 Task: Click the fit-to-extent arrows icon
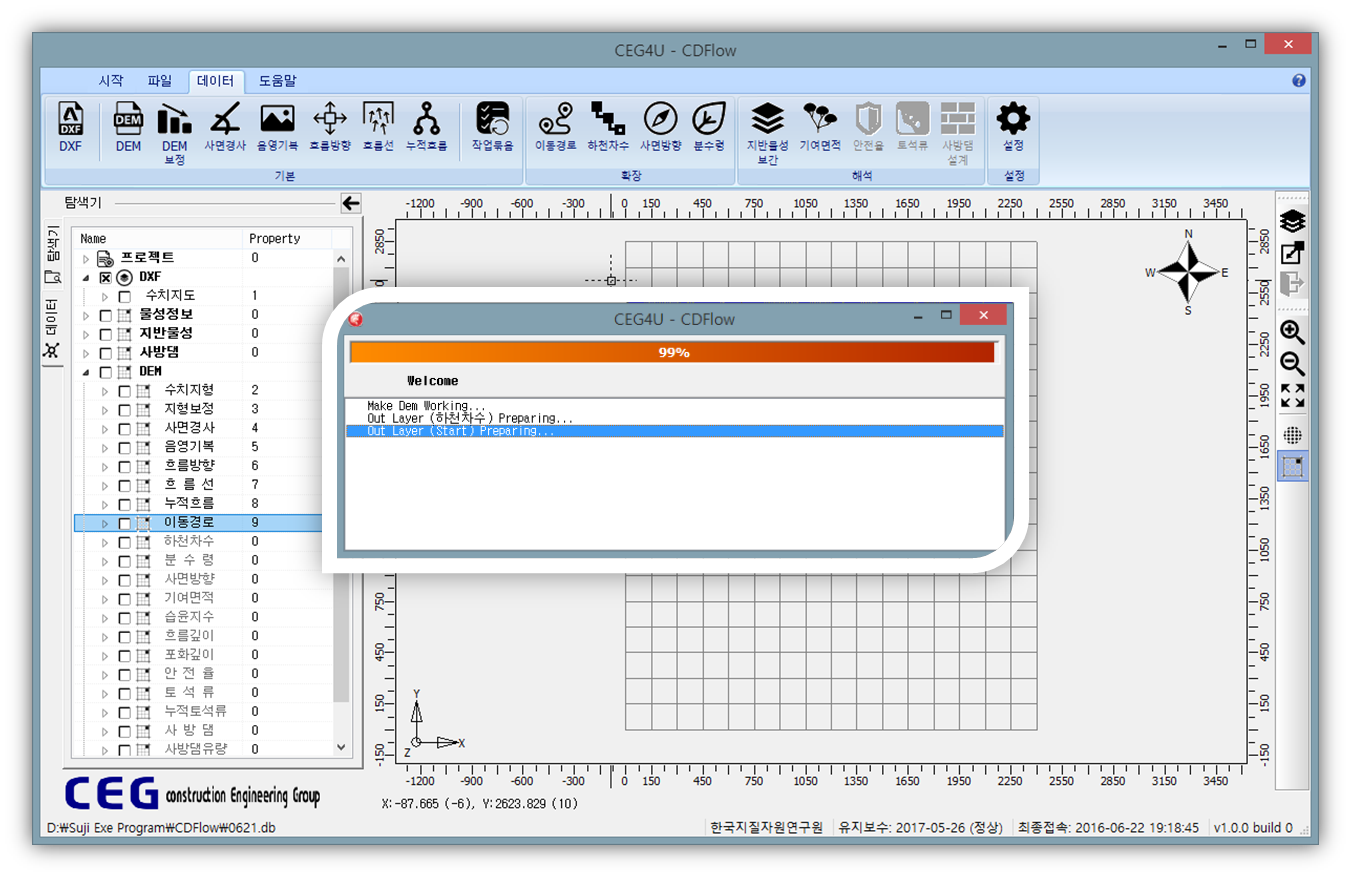click(x=1292, y=395)
